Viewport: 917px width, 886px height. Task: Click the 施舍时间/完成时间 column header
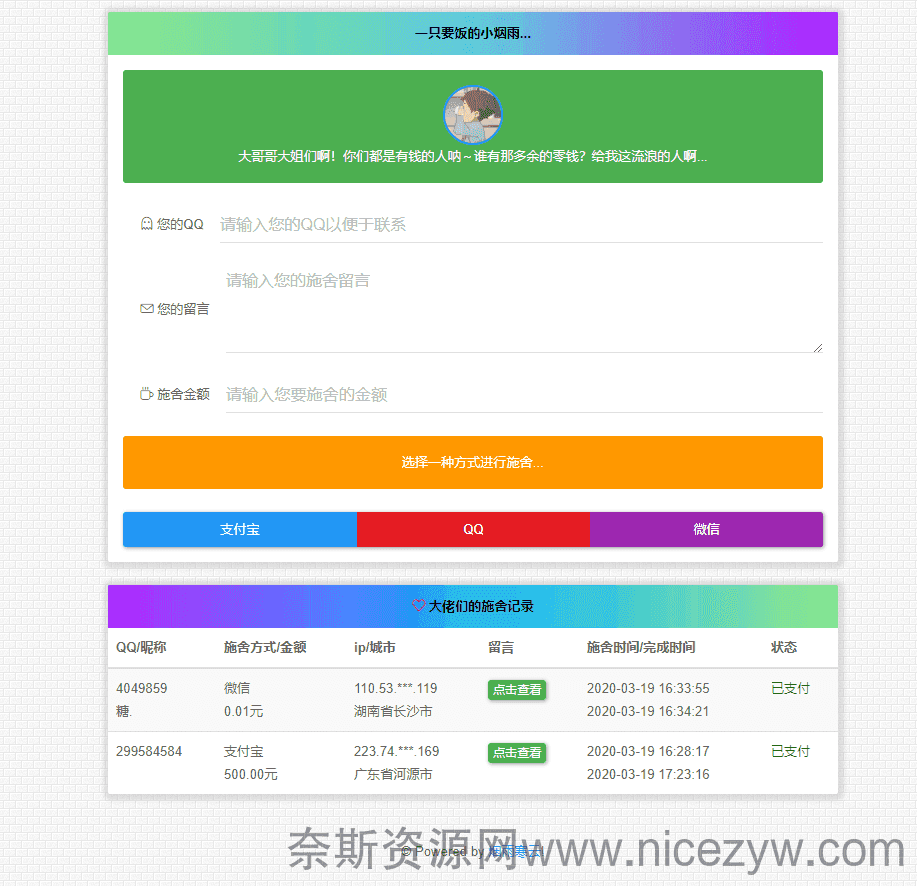tap(641, 647)
